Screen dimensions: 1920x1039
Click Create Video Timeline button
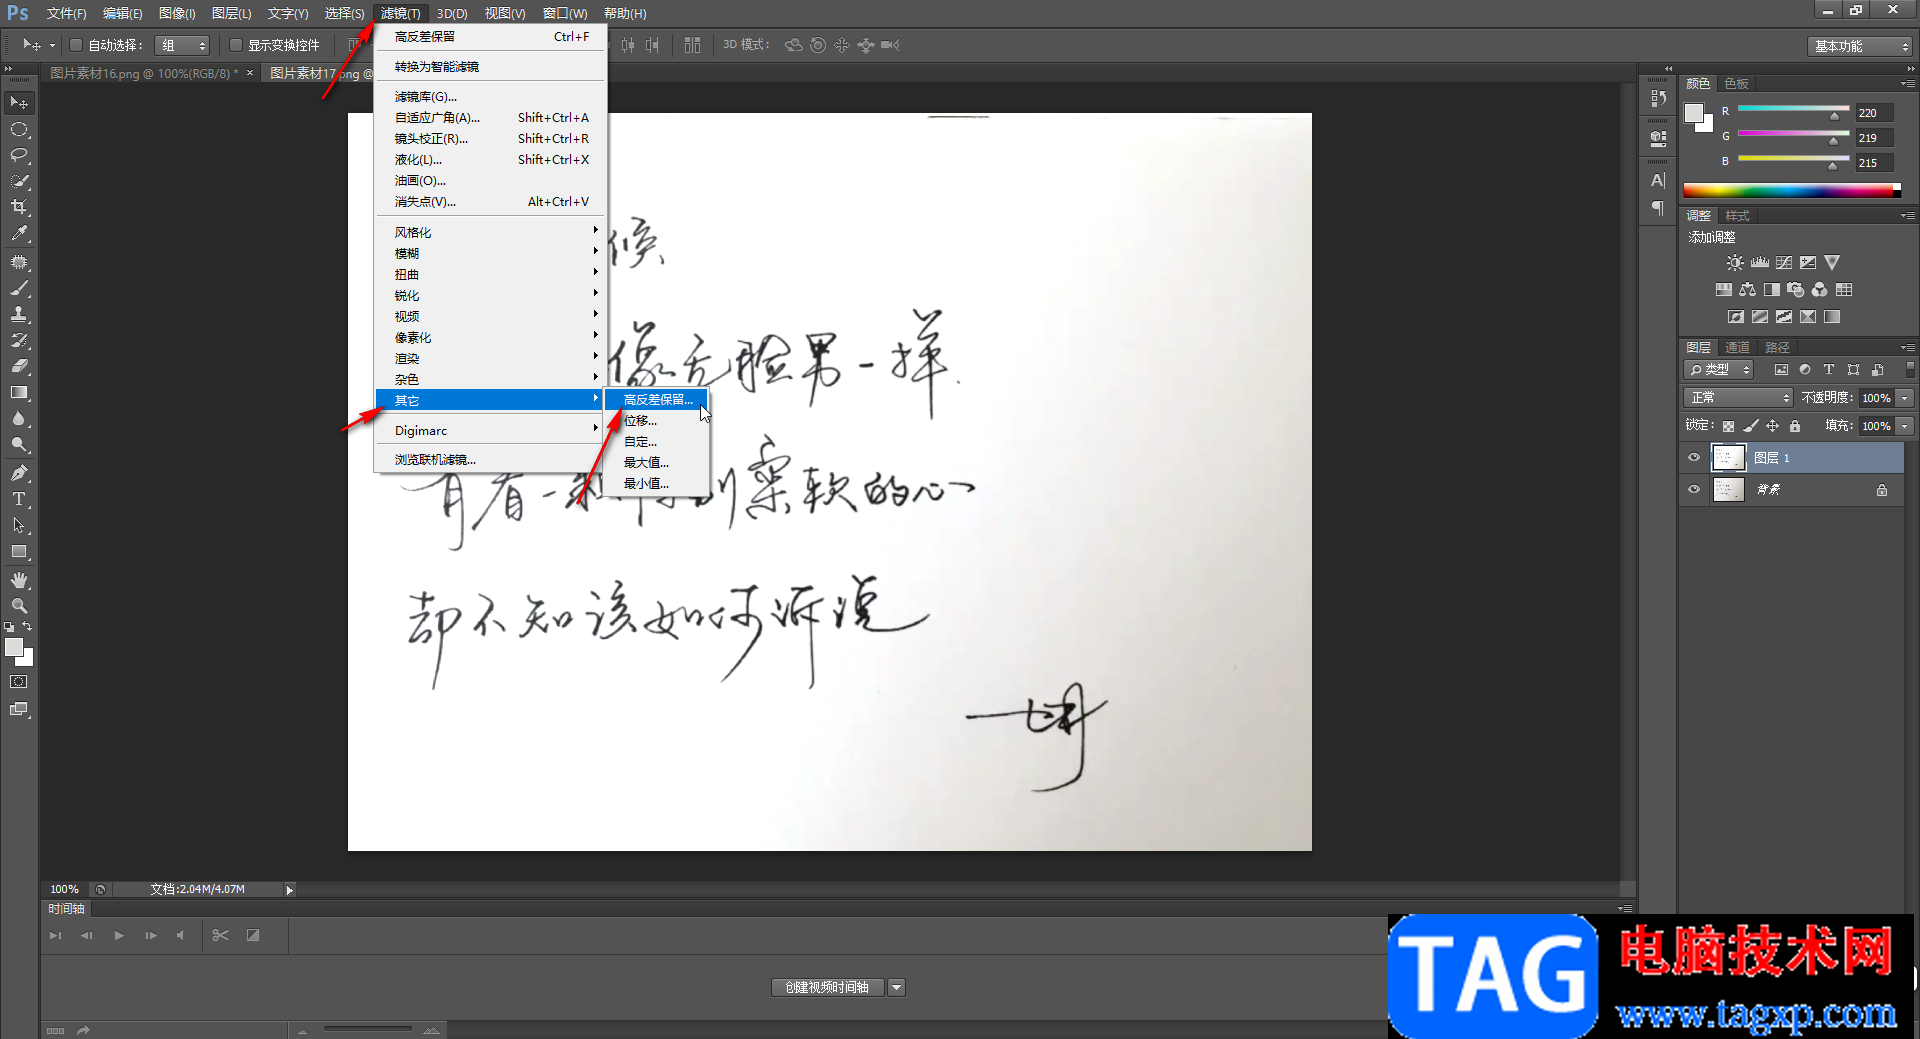coord(827,988)
